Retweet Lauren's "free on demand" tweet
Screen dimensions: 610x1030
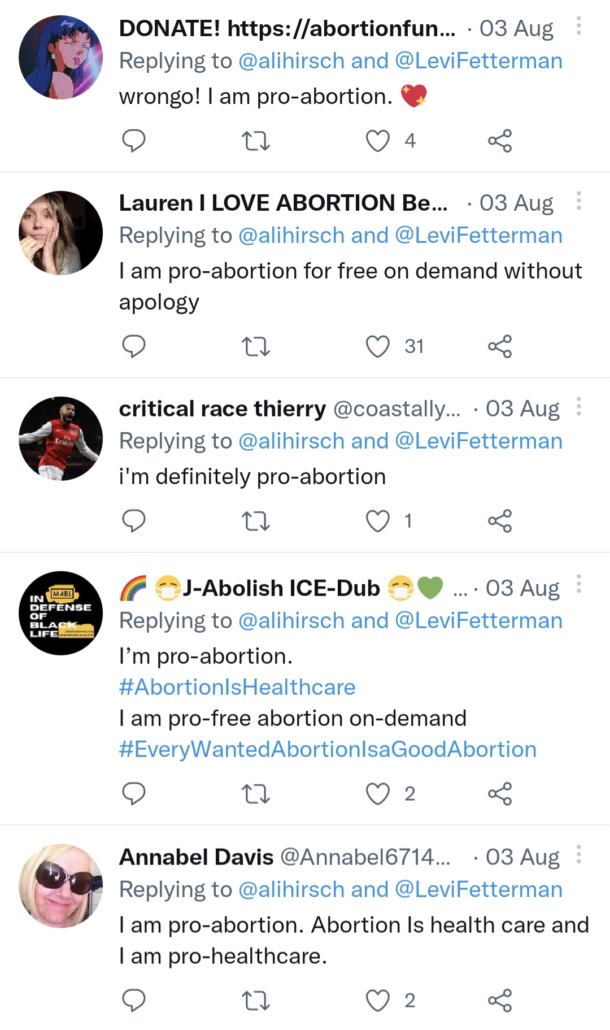pyautogui.click(x=256, y=346)
